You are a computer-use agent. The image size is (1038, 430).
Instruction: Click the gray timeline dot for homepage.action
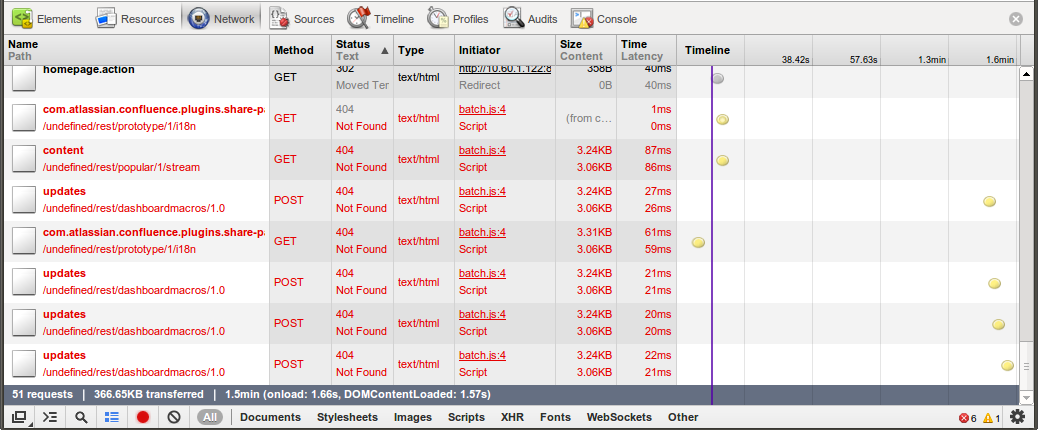[718, 79]
